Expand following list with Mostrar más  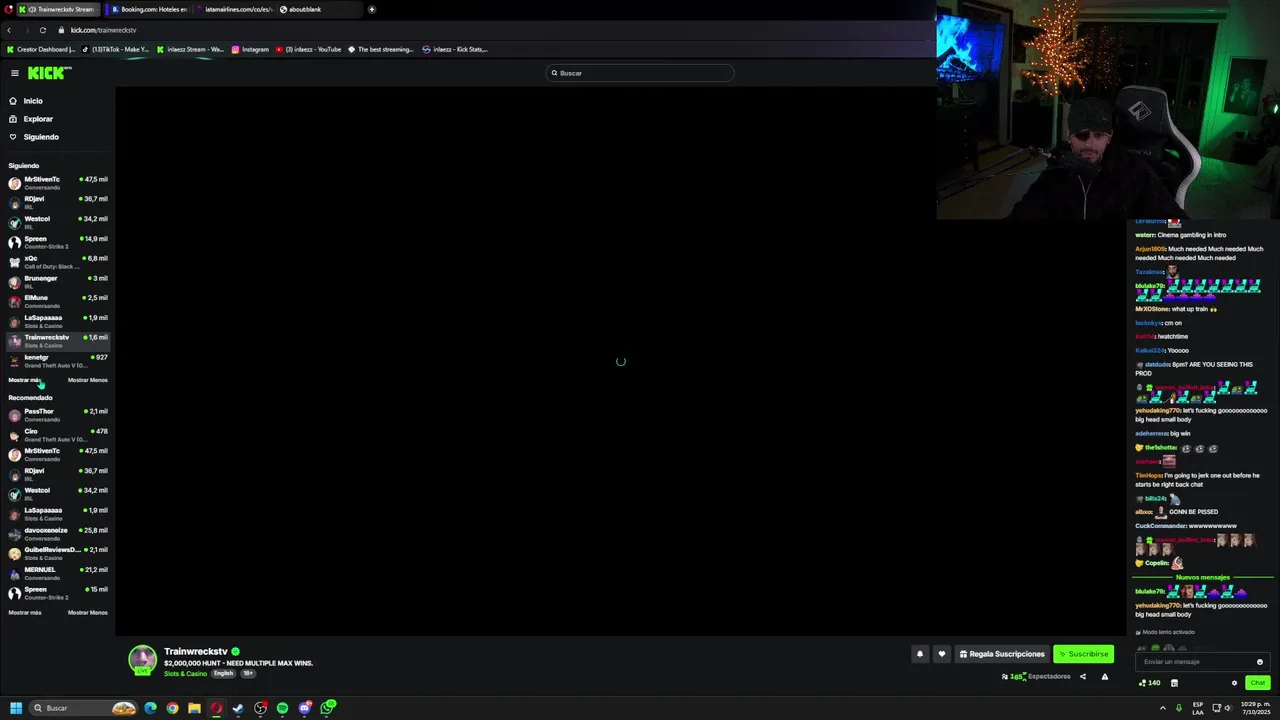[25, 380]
